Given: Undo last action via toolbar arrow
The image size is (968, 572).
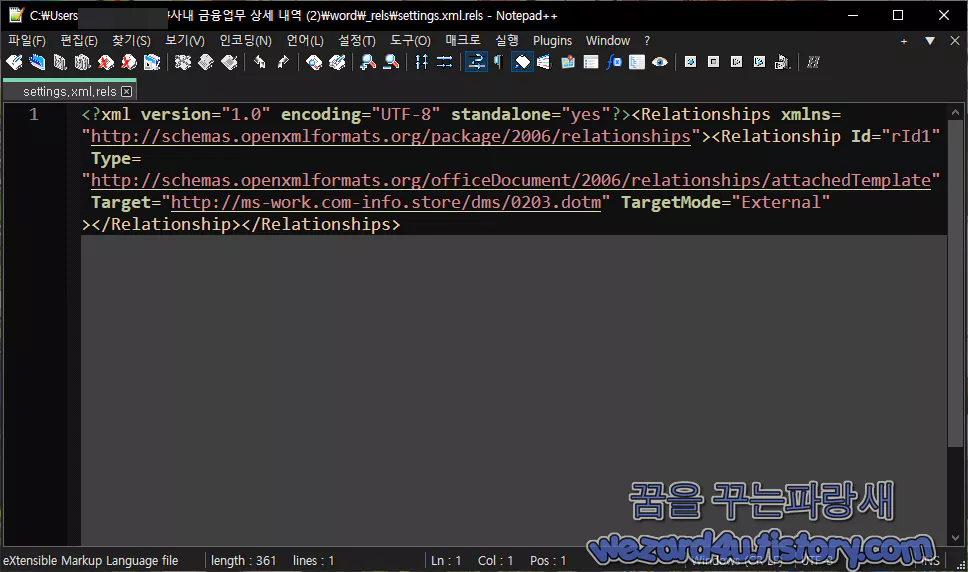Looking at the screenshot, I should [260, 62].
